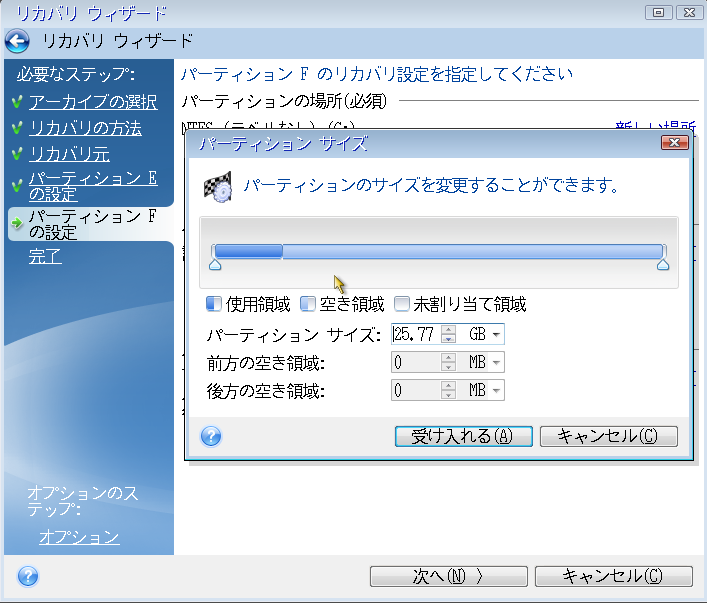
Task: Click the partition size input field
Action: click(x=415, y=334)
